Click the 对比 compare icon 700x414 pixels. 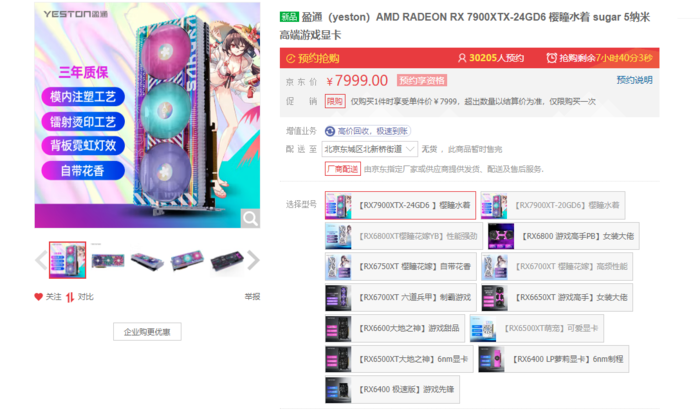pos(70,297)
